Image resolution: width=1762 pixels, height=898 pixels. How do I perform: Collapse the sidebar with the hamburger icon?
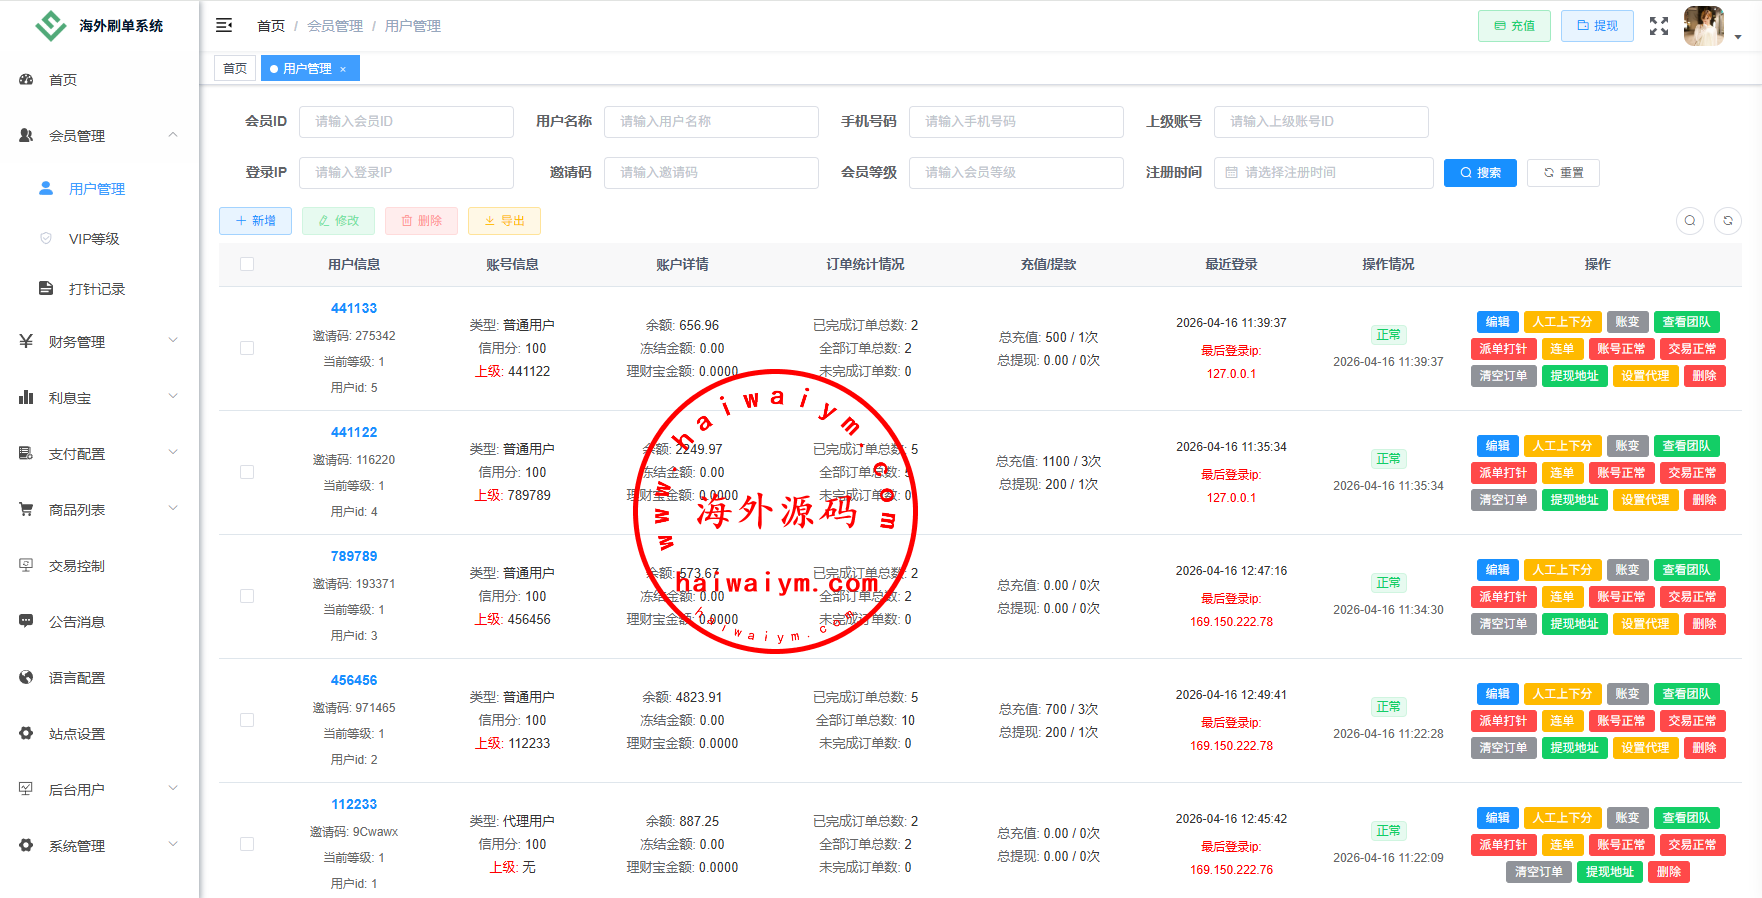pos(224,25)
